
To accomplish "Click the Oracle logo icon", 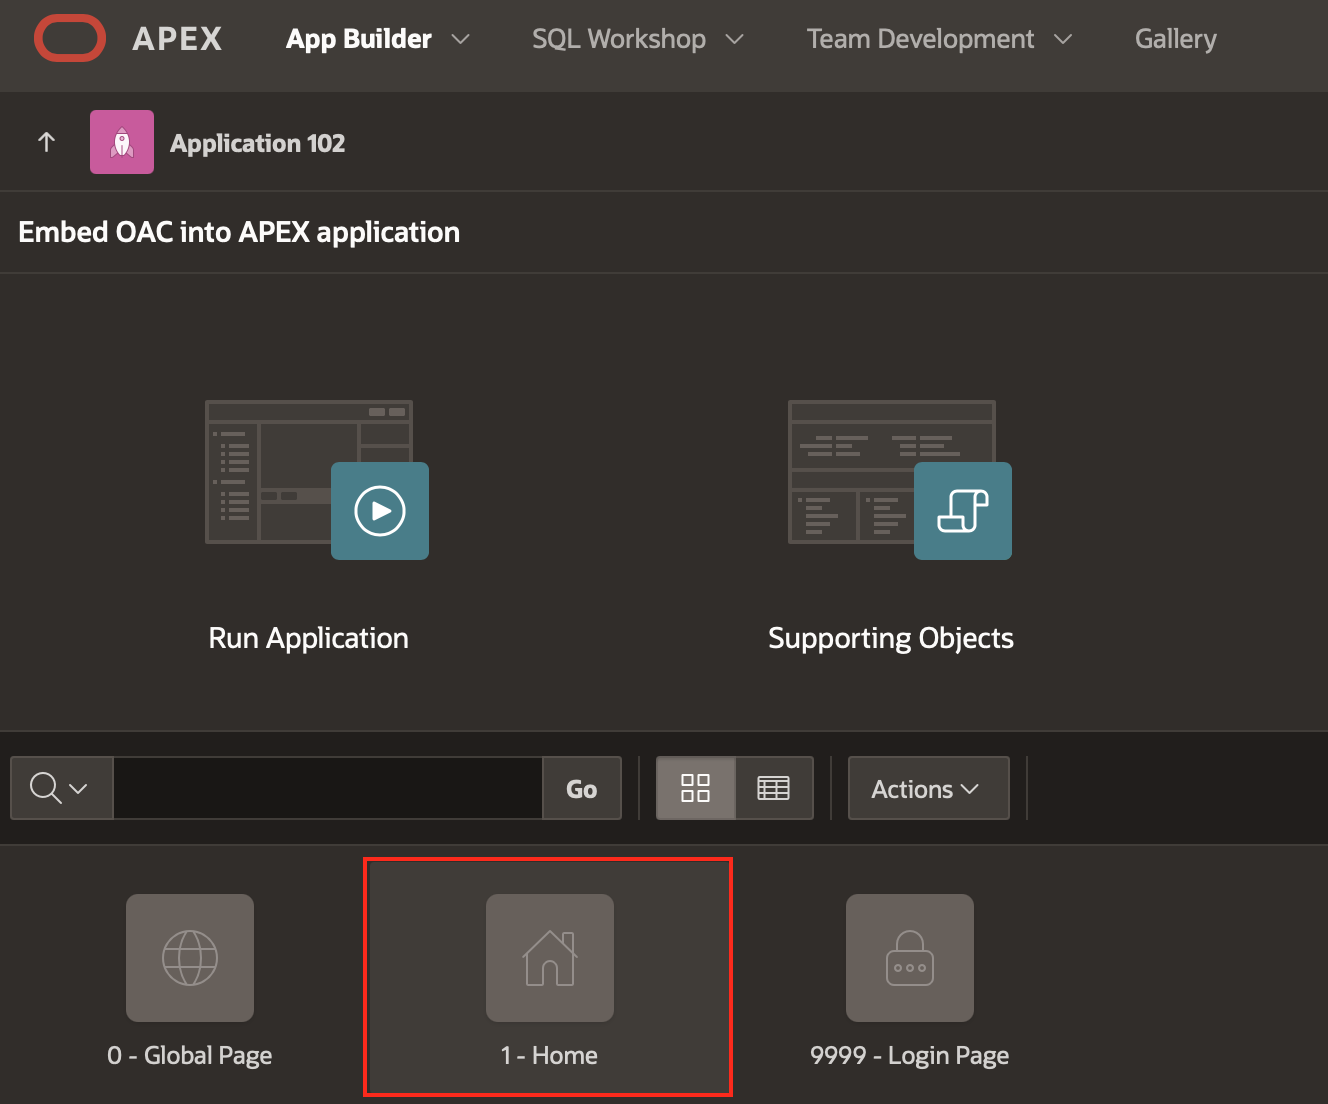I will coord(70,39).
